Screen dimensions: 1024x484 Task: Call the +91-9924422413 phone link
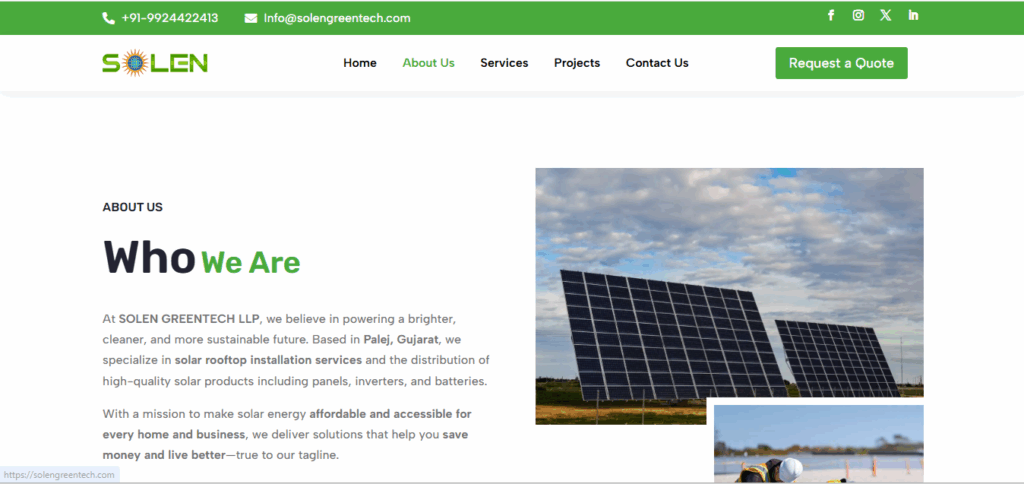point(169,18)
